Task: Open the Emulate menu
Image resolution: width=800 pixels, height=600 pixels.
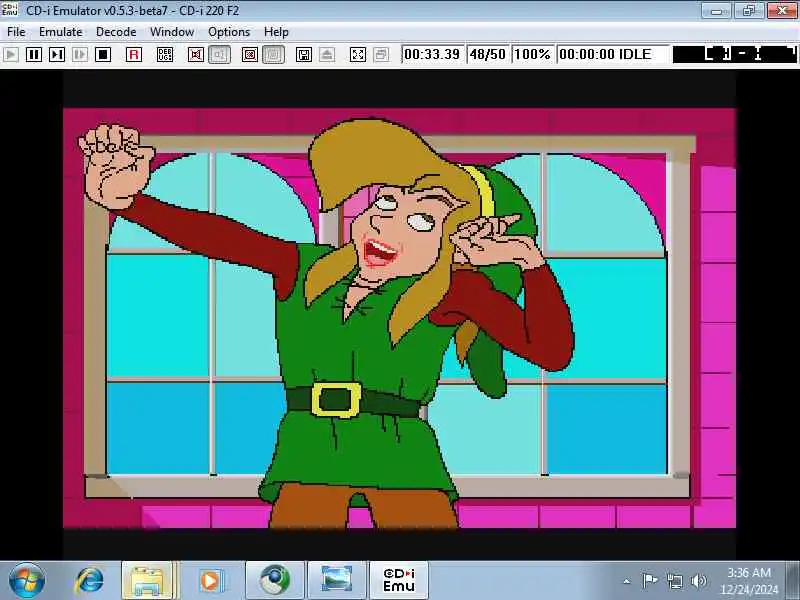Action: [60, 32]
